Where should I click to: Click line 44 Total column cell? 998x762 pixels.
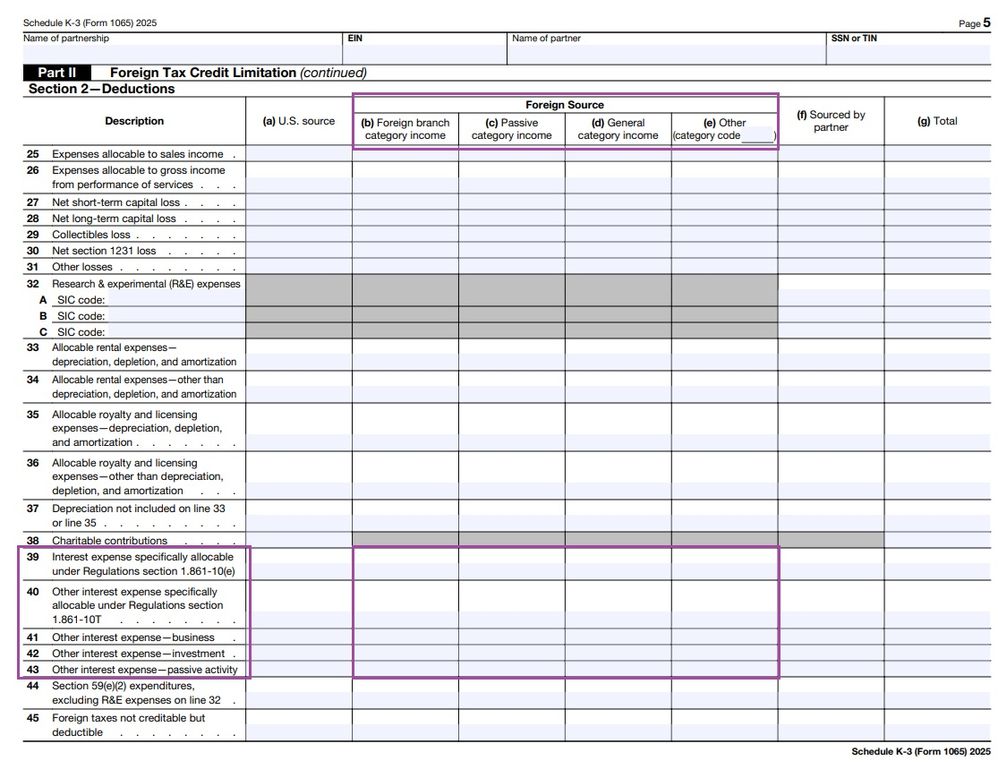coord(937,693)
